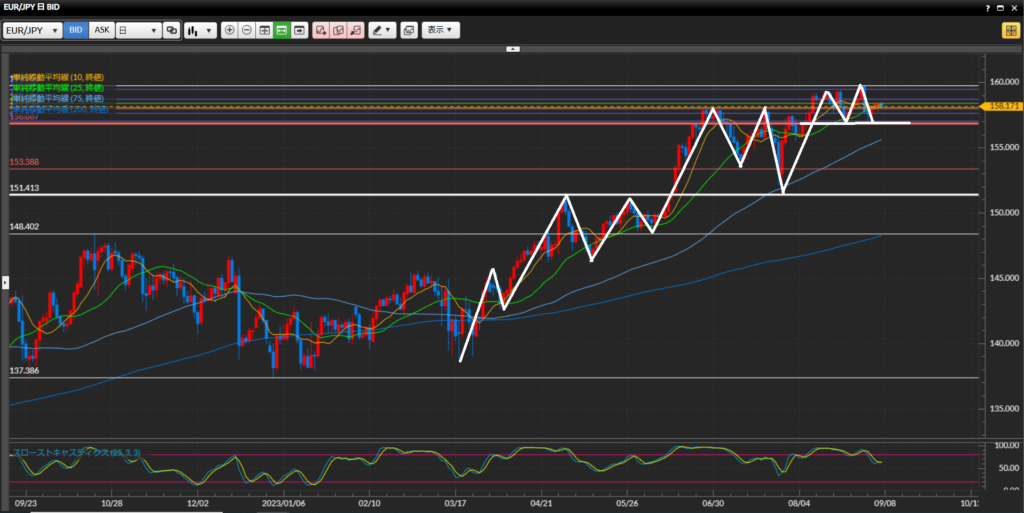The height and width of the screenshot is (513, 1024).
Task: Toggle the yellow crosshair button
Action: [x=1009, y=30]
